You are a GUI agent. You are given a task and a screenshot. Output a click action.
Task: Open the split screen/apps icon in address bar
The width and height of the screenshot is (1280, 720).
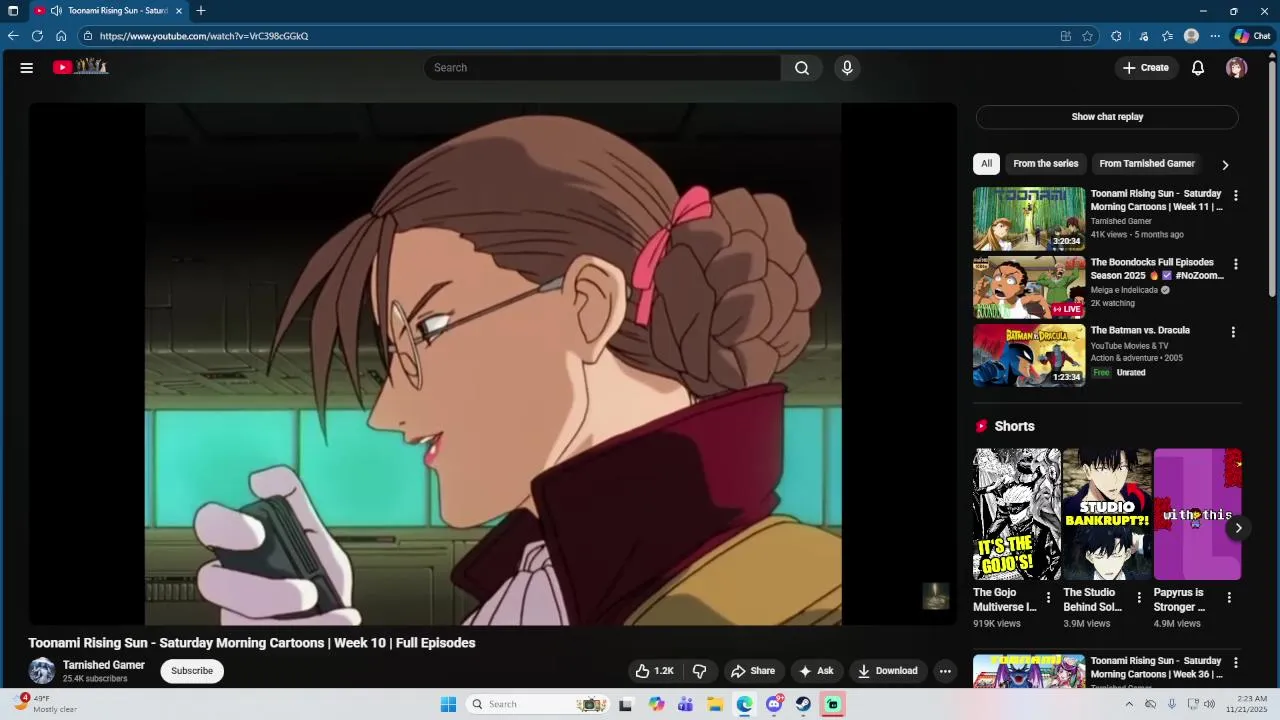pos(1066,36)
